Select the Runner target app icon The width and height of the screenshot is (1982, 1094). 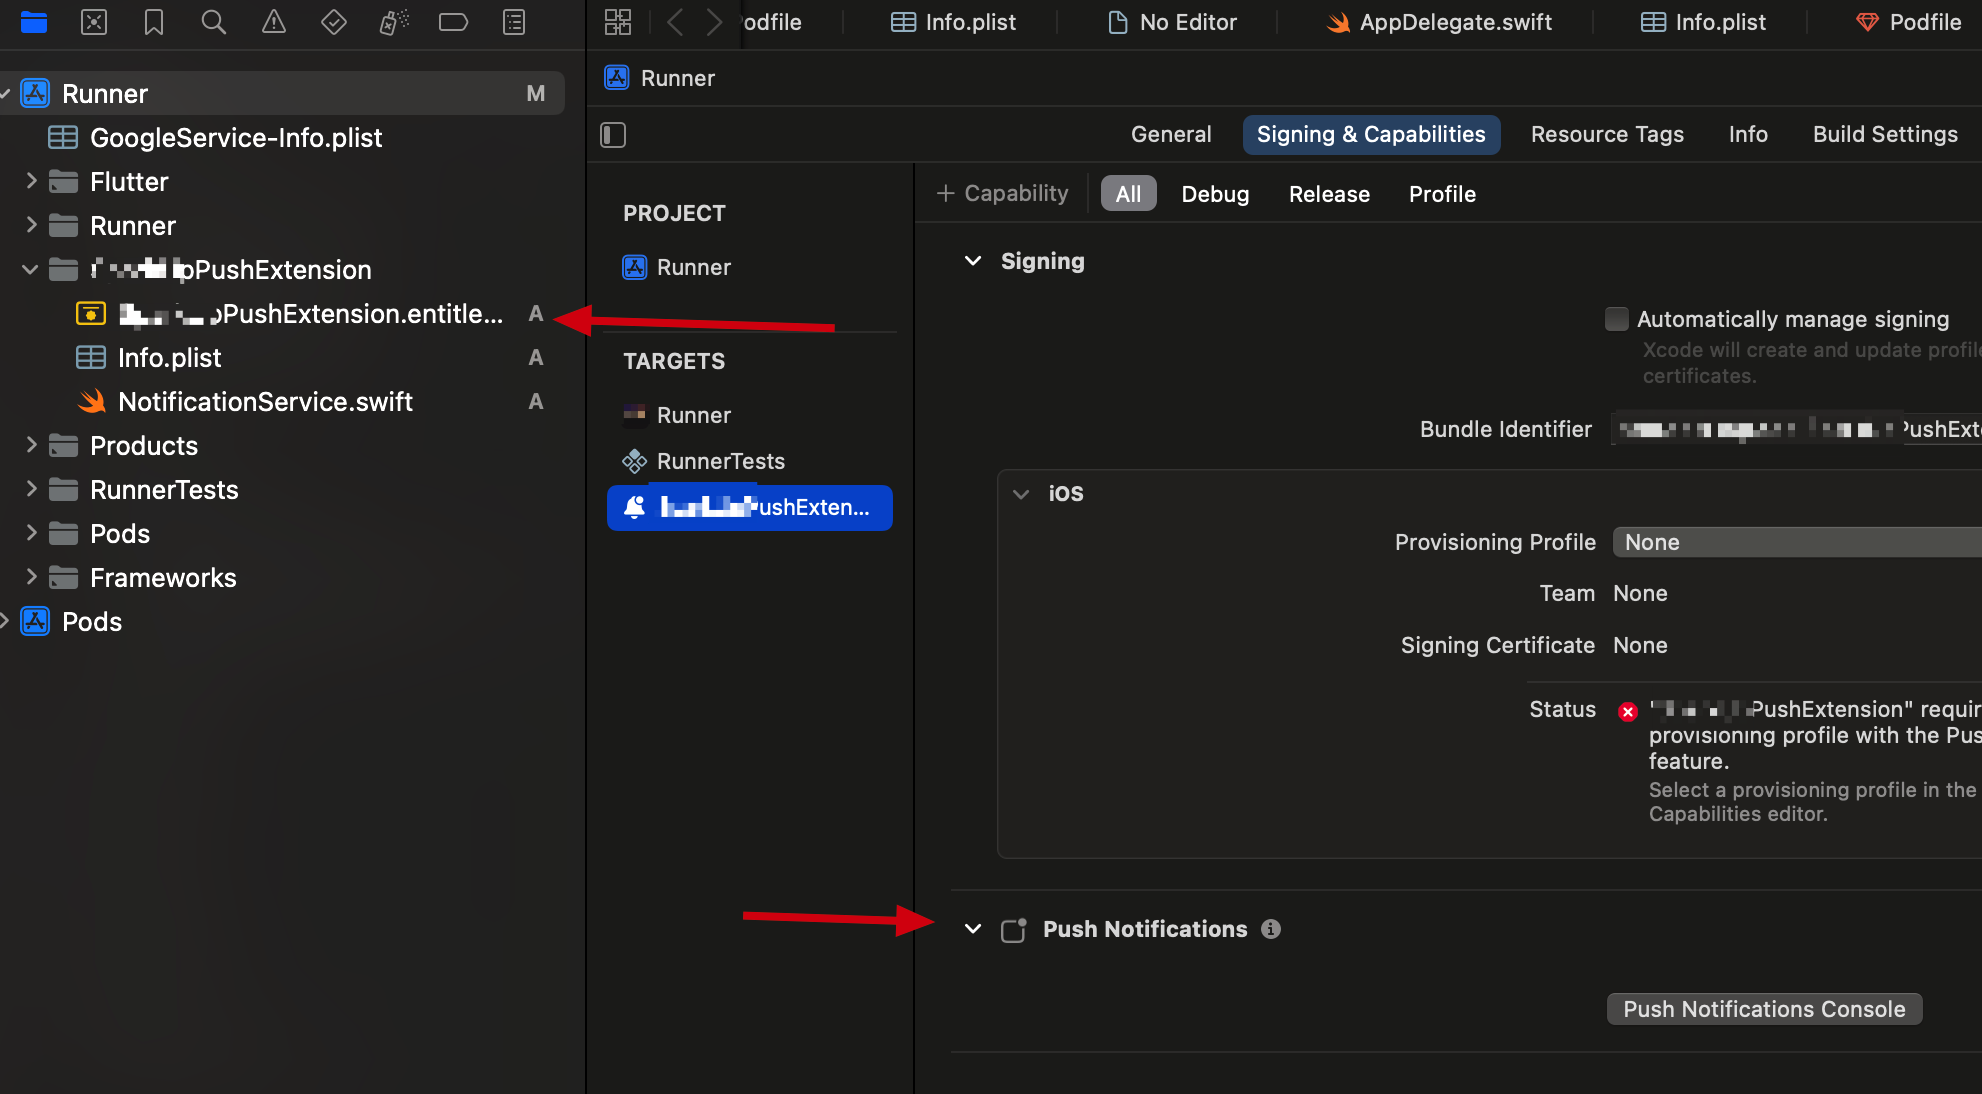tap(634, 414)
